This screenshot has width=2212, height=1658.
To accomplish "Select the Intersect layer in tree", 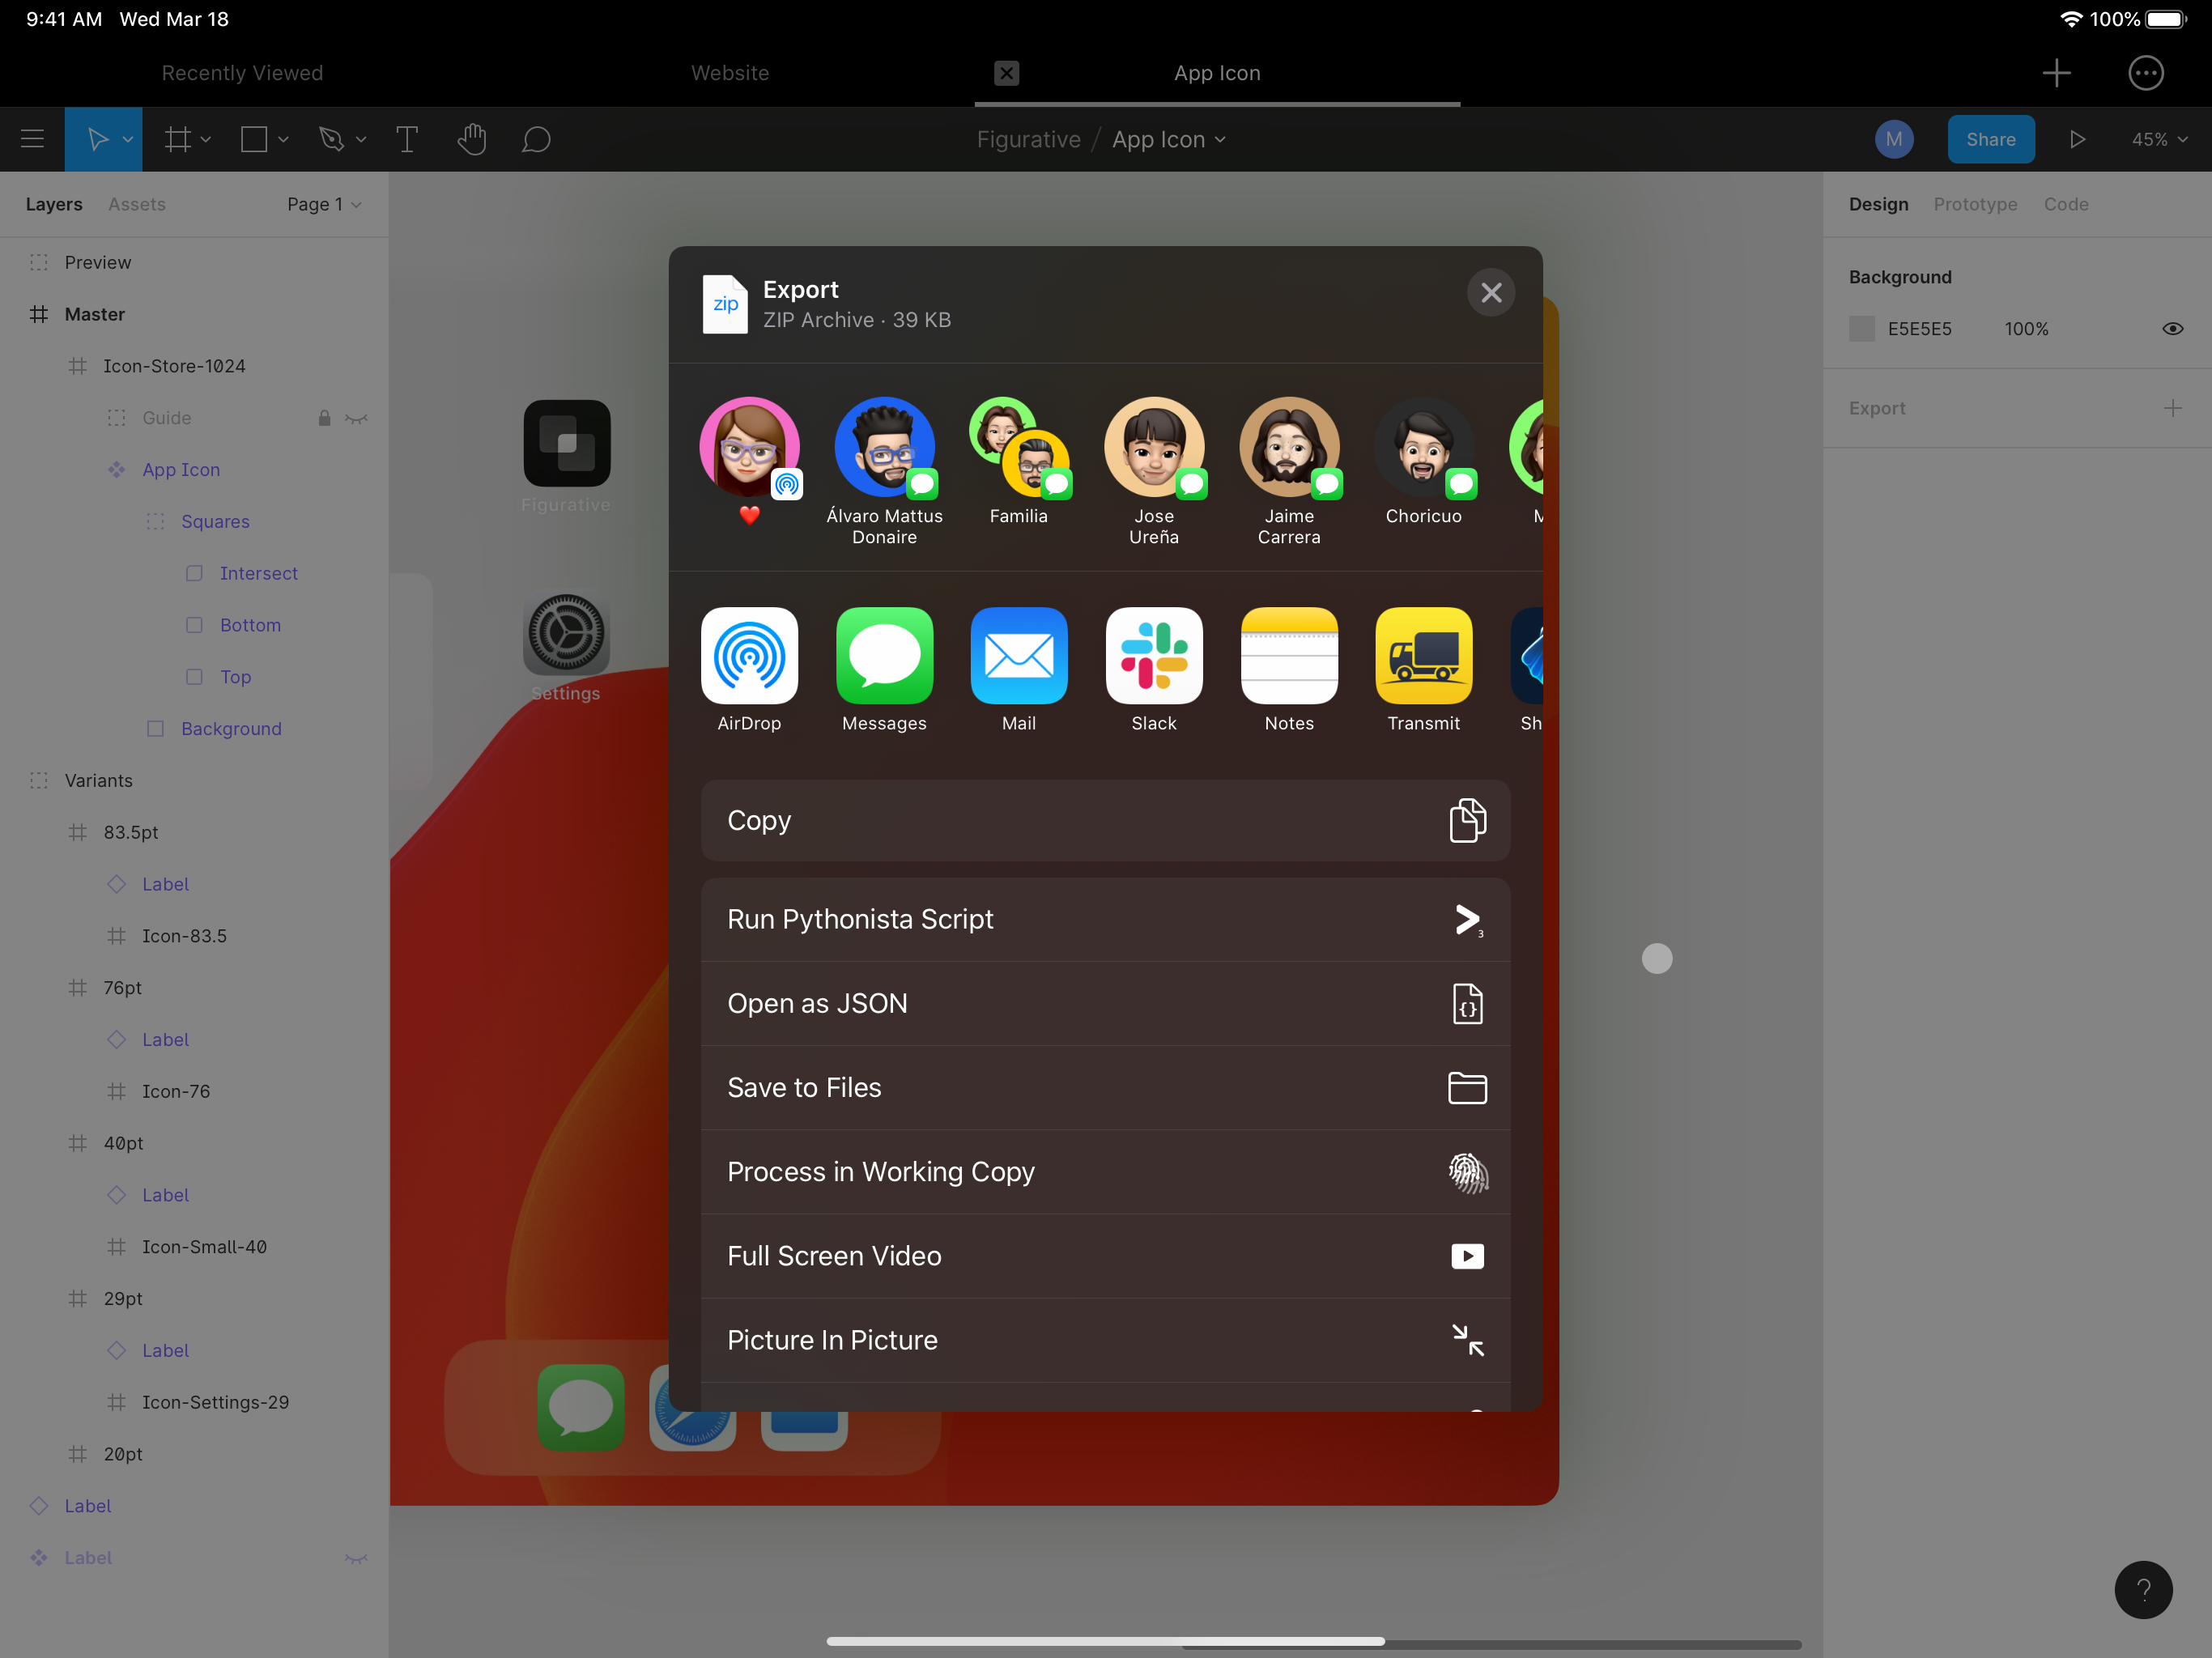I will 258,573.
